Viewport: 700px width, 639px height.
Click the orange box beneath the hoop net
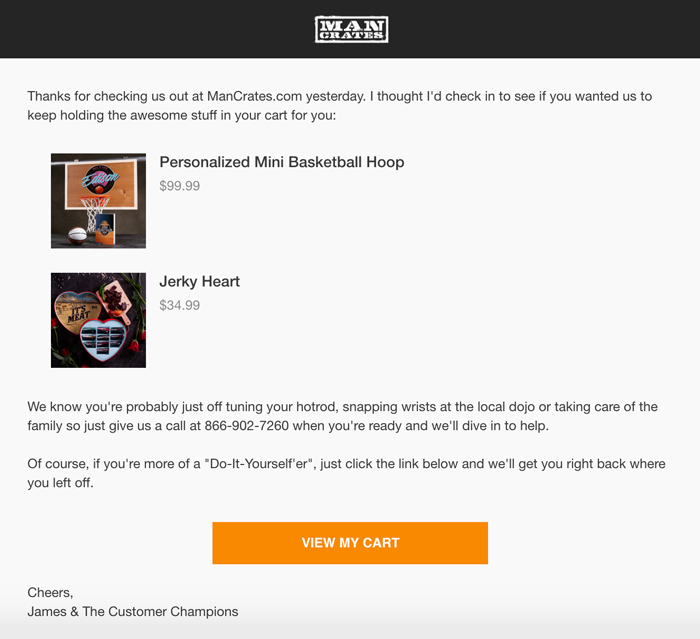click(105, 230)
